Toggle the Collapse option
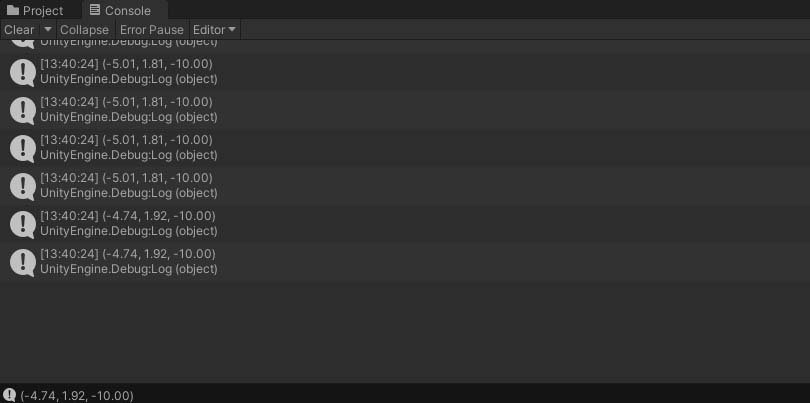This screenshot has width=810, height=403. click(x=84, y=30)
